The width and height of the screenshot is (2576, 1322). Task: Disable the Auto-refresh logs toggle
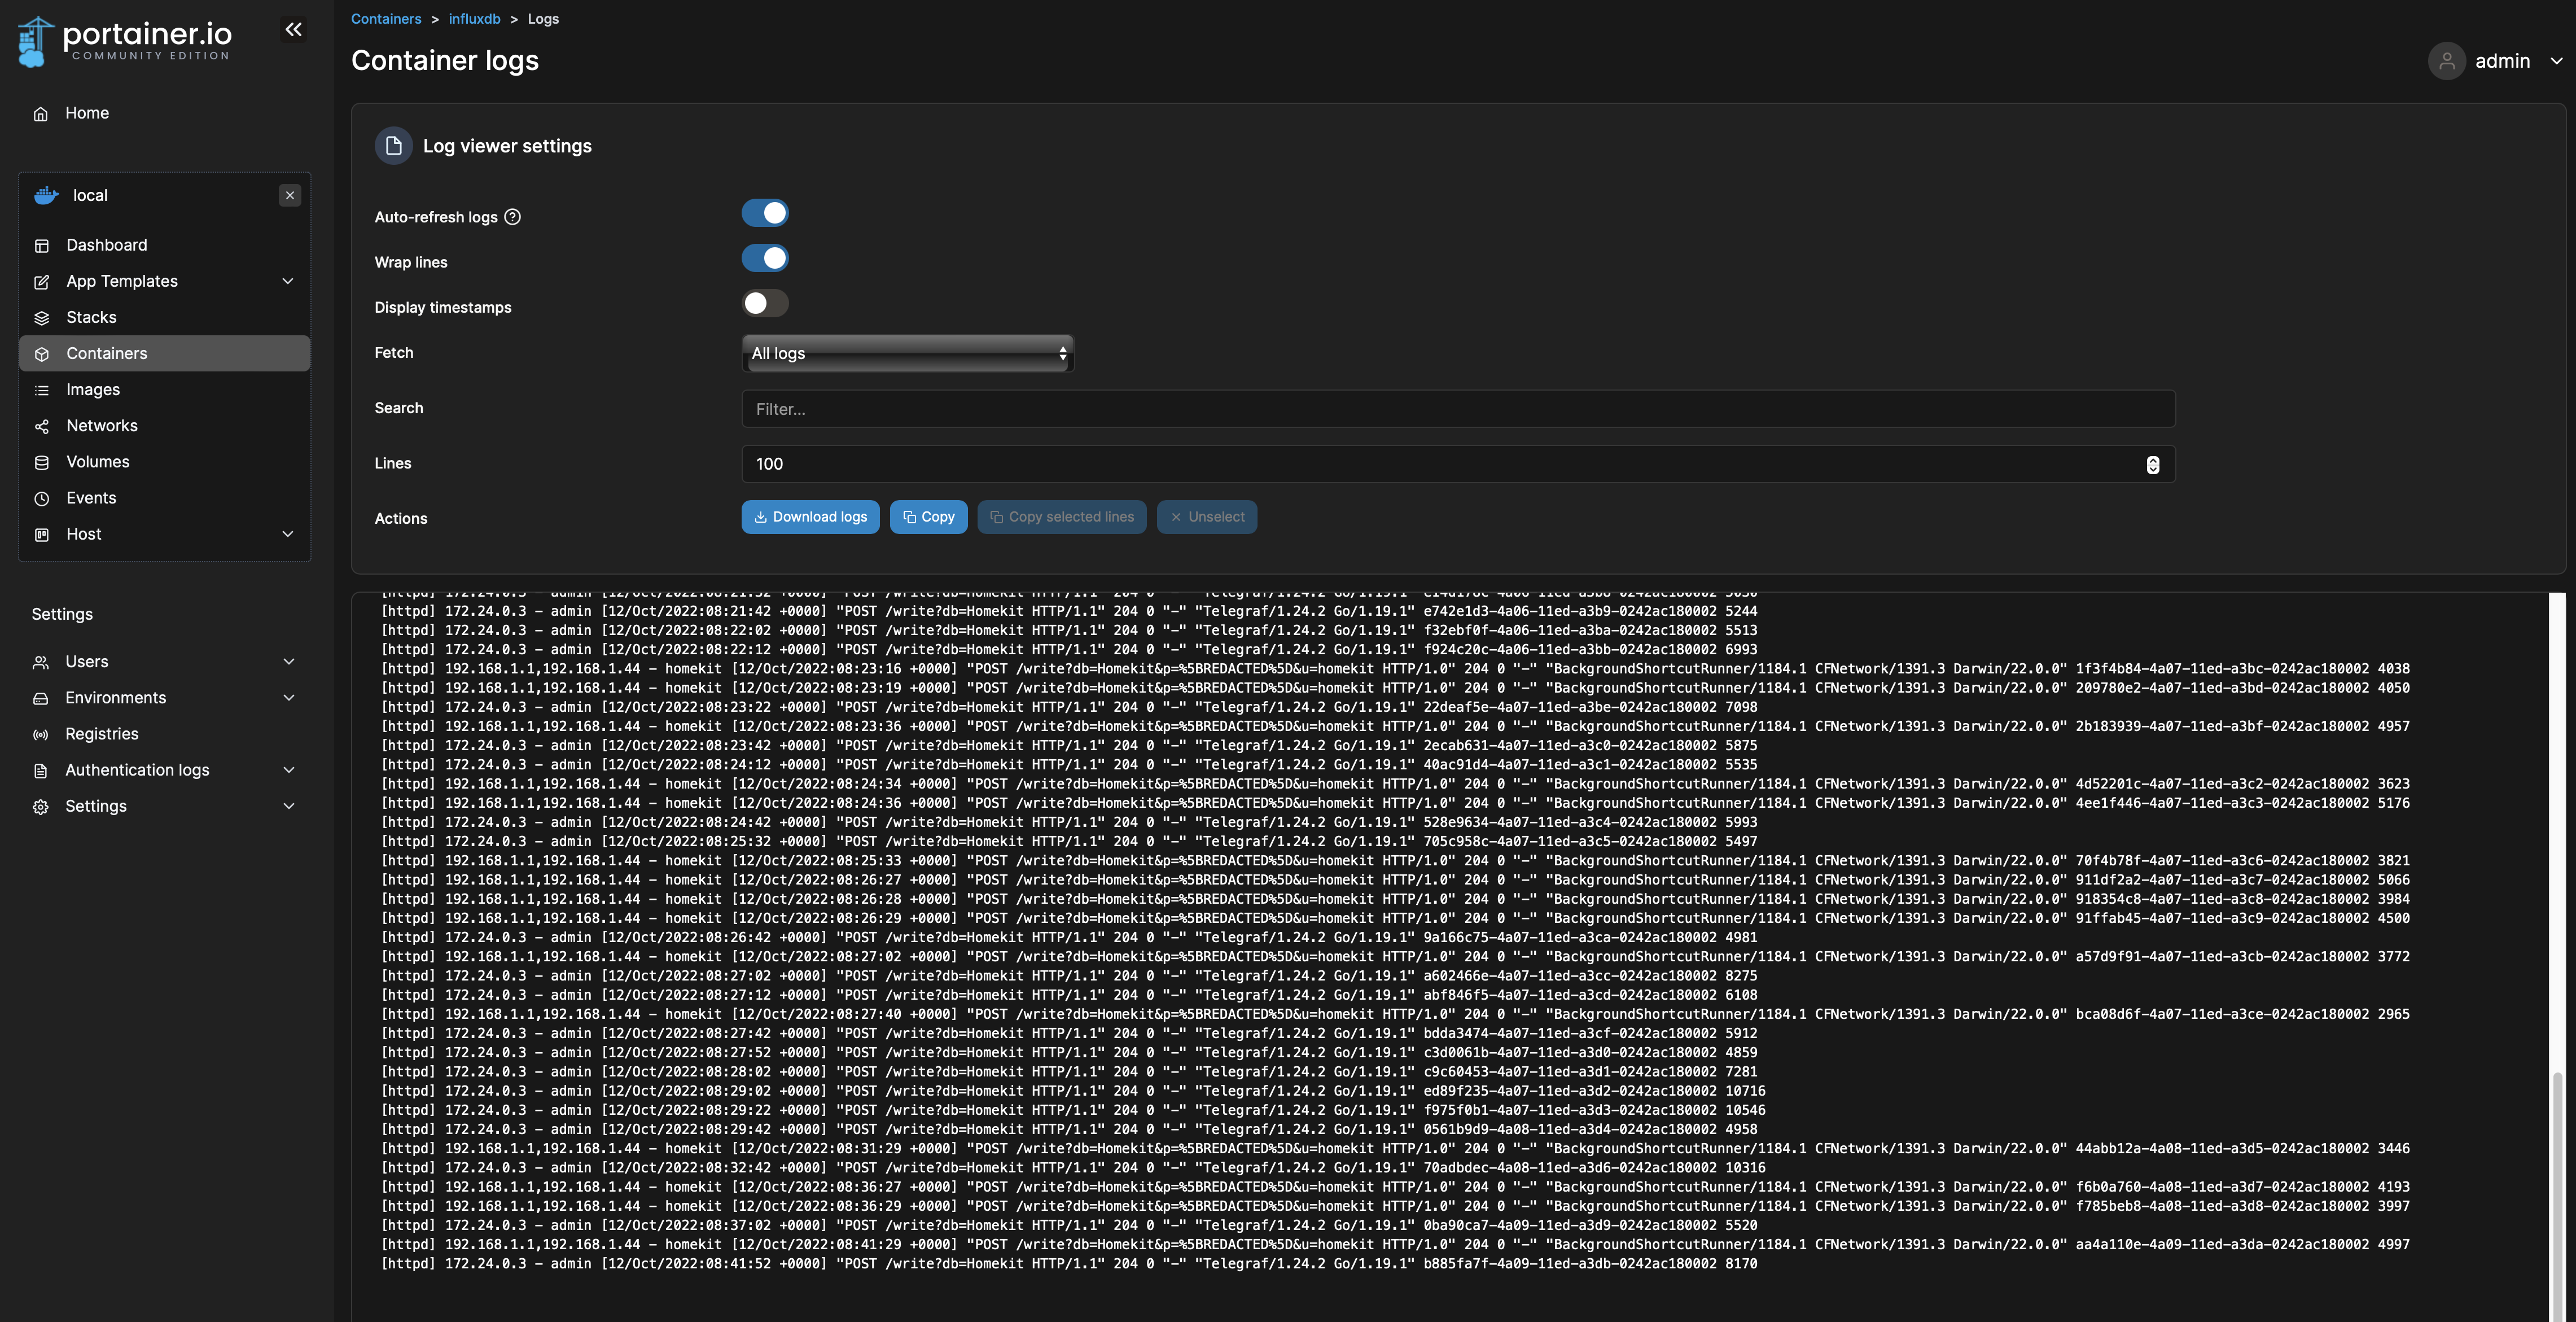pos(765,213)
